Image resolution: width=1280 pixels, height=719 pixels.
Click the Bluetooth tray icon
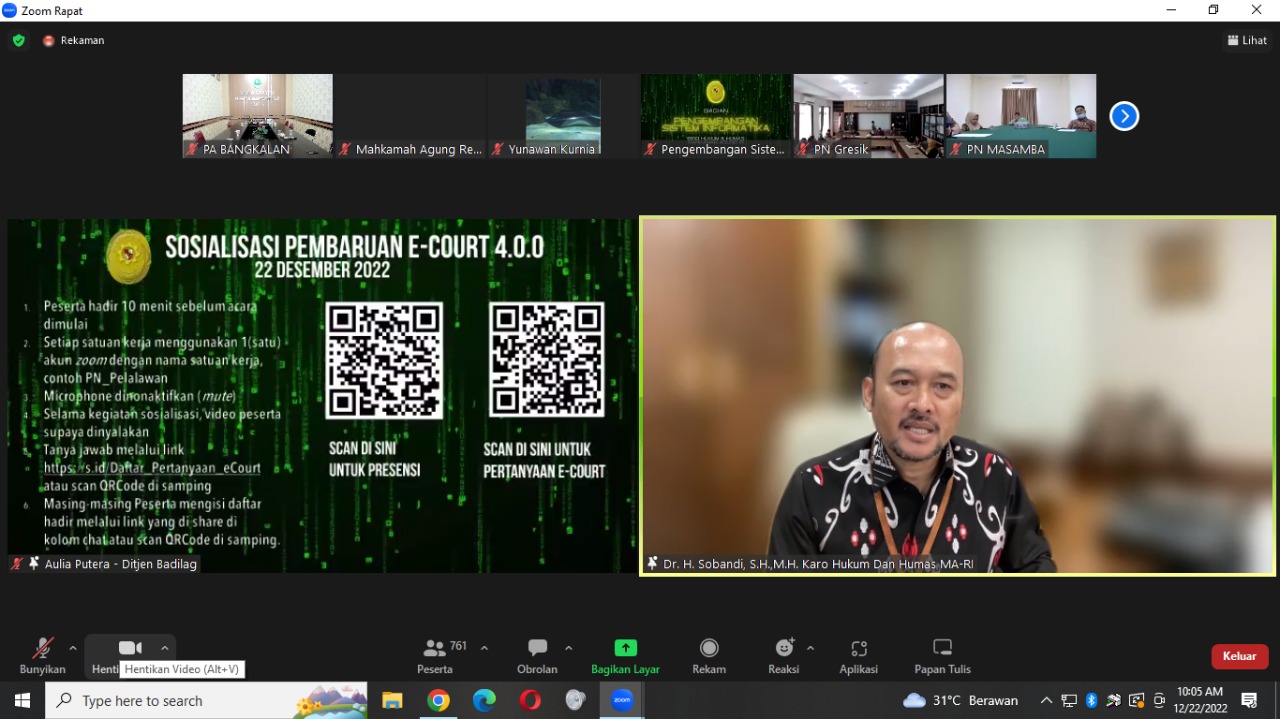tap(1092, 700)
